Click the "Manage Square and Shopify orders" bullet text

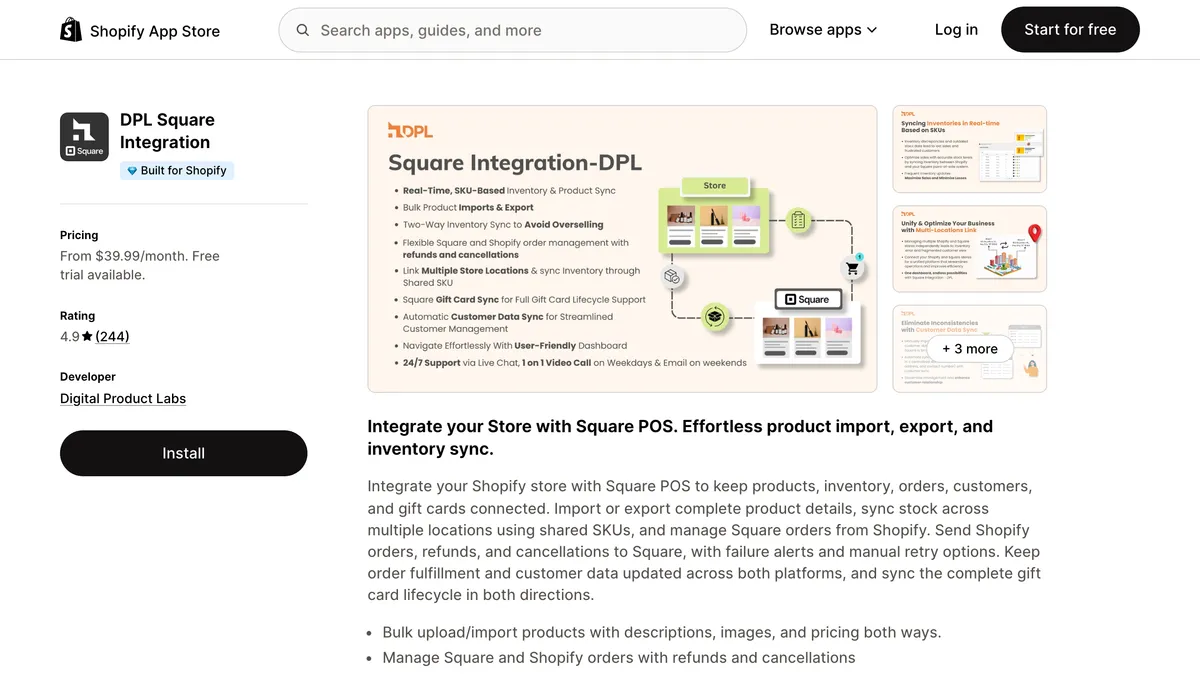pyautogui.click(x=619, y=658)
